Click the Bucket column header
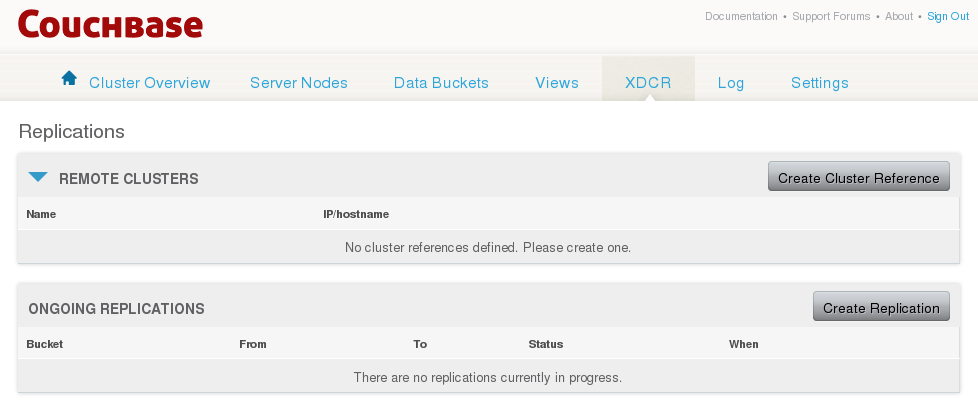Image resolution: width=978 pixels, height=408 pixels. (45, 344)
